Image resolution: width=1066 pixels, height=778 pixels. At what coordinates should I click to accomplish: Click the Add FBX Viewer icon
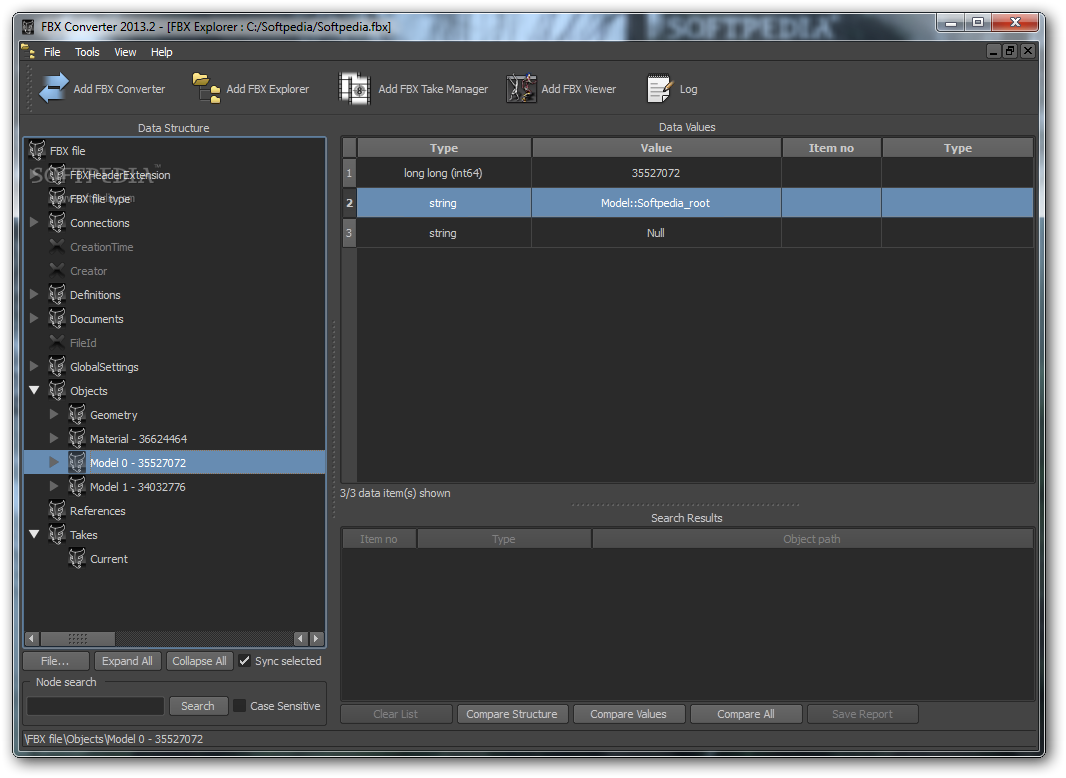(x=521, y=88)
